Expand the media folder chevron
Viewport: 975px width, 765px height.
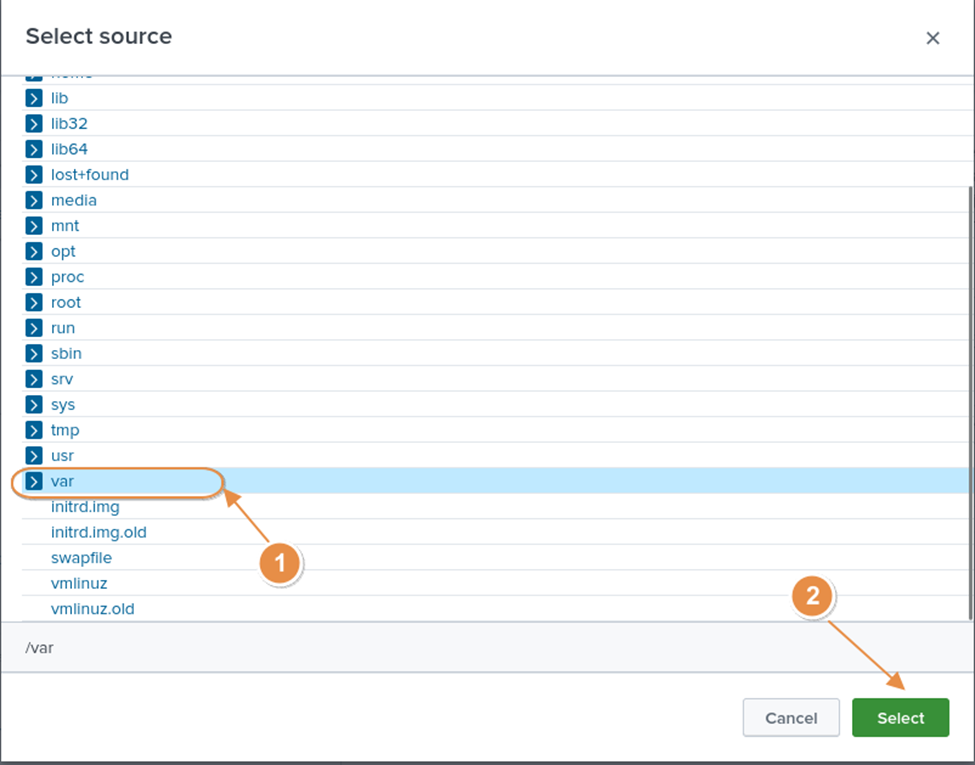point(34,200)
